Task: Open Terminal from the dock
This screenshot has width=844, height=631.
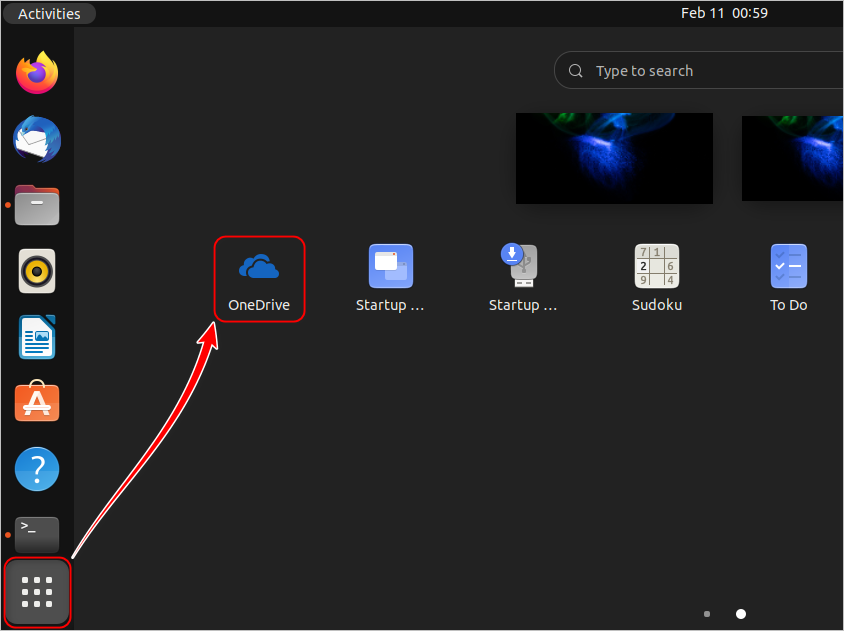Action: pyautogui.click(x=37, y=535)
